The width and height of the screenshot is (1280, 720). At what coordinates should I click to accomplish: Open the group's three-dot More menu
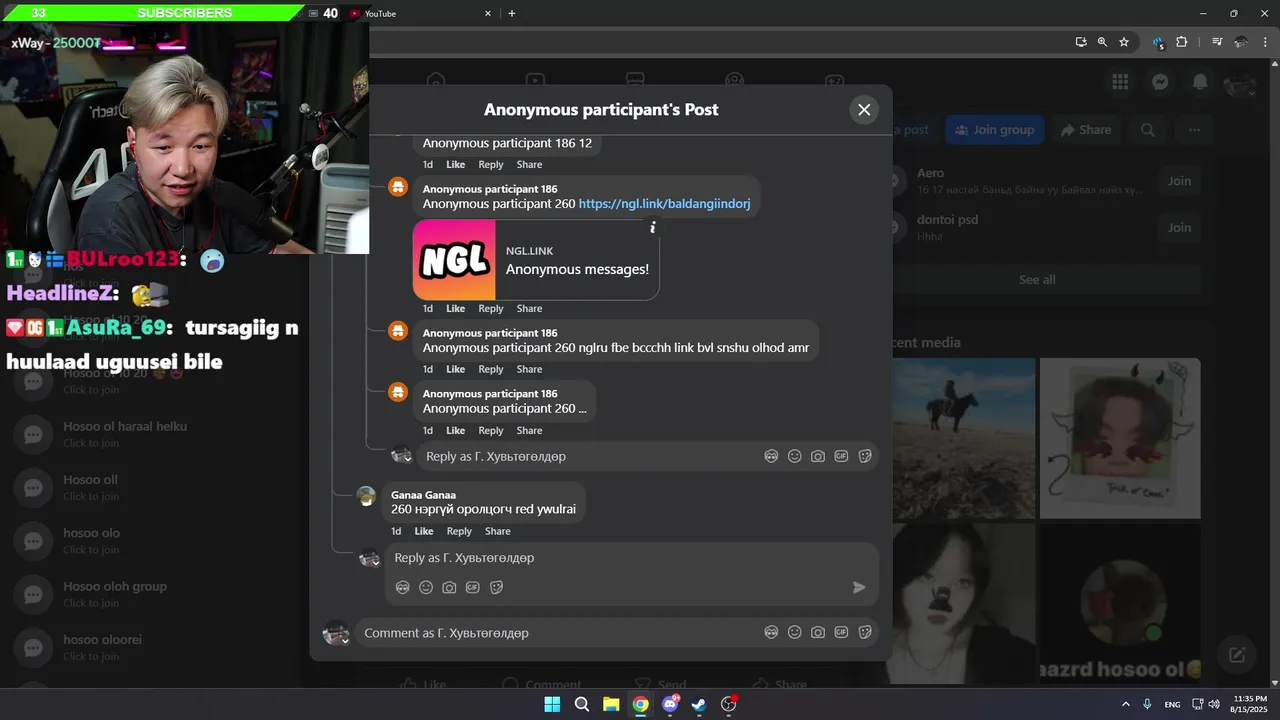pos(1194,130)
